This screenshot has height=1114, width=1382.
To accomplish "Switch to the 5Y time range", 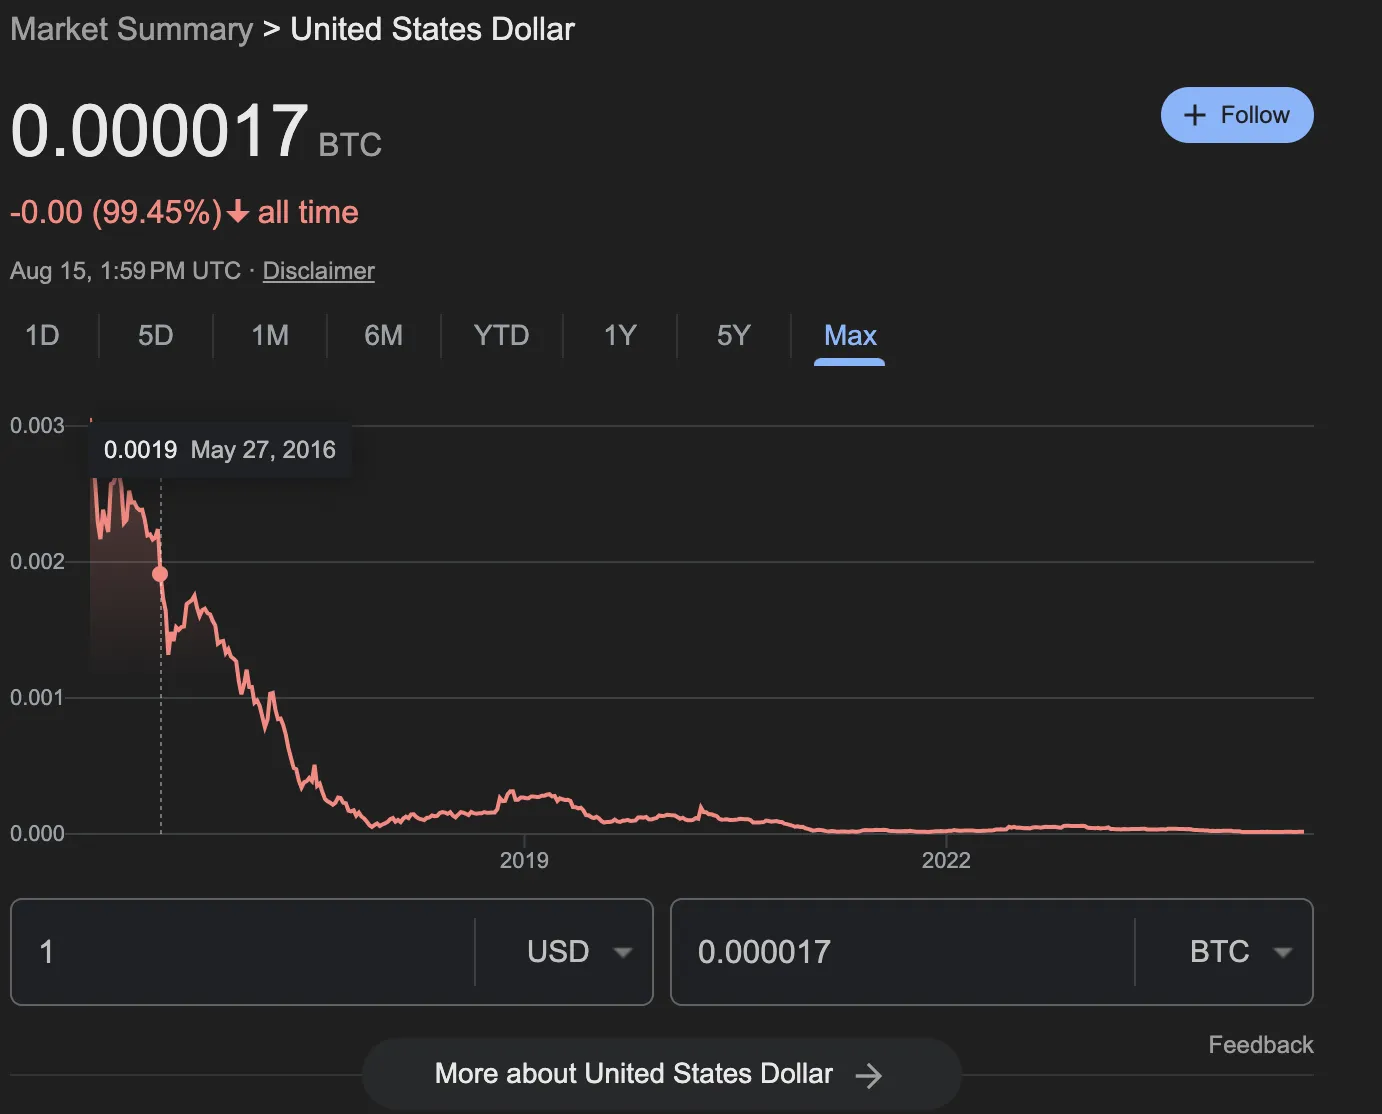I will coord(733,335).
